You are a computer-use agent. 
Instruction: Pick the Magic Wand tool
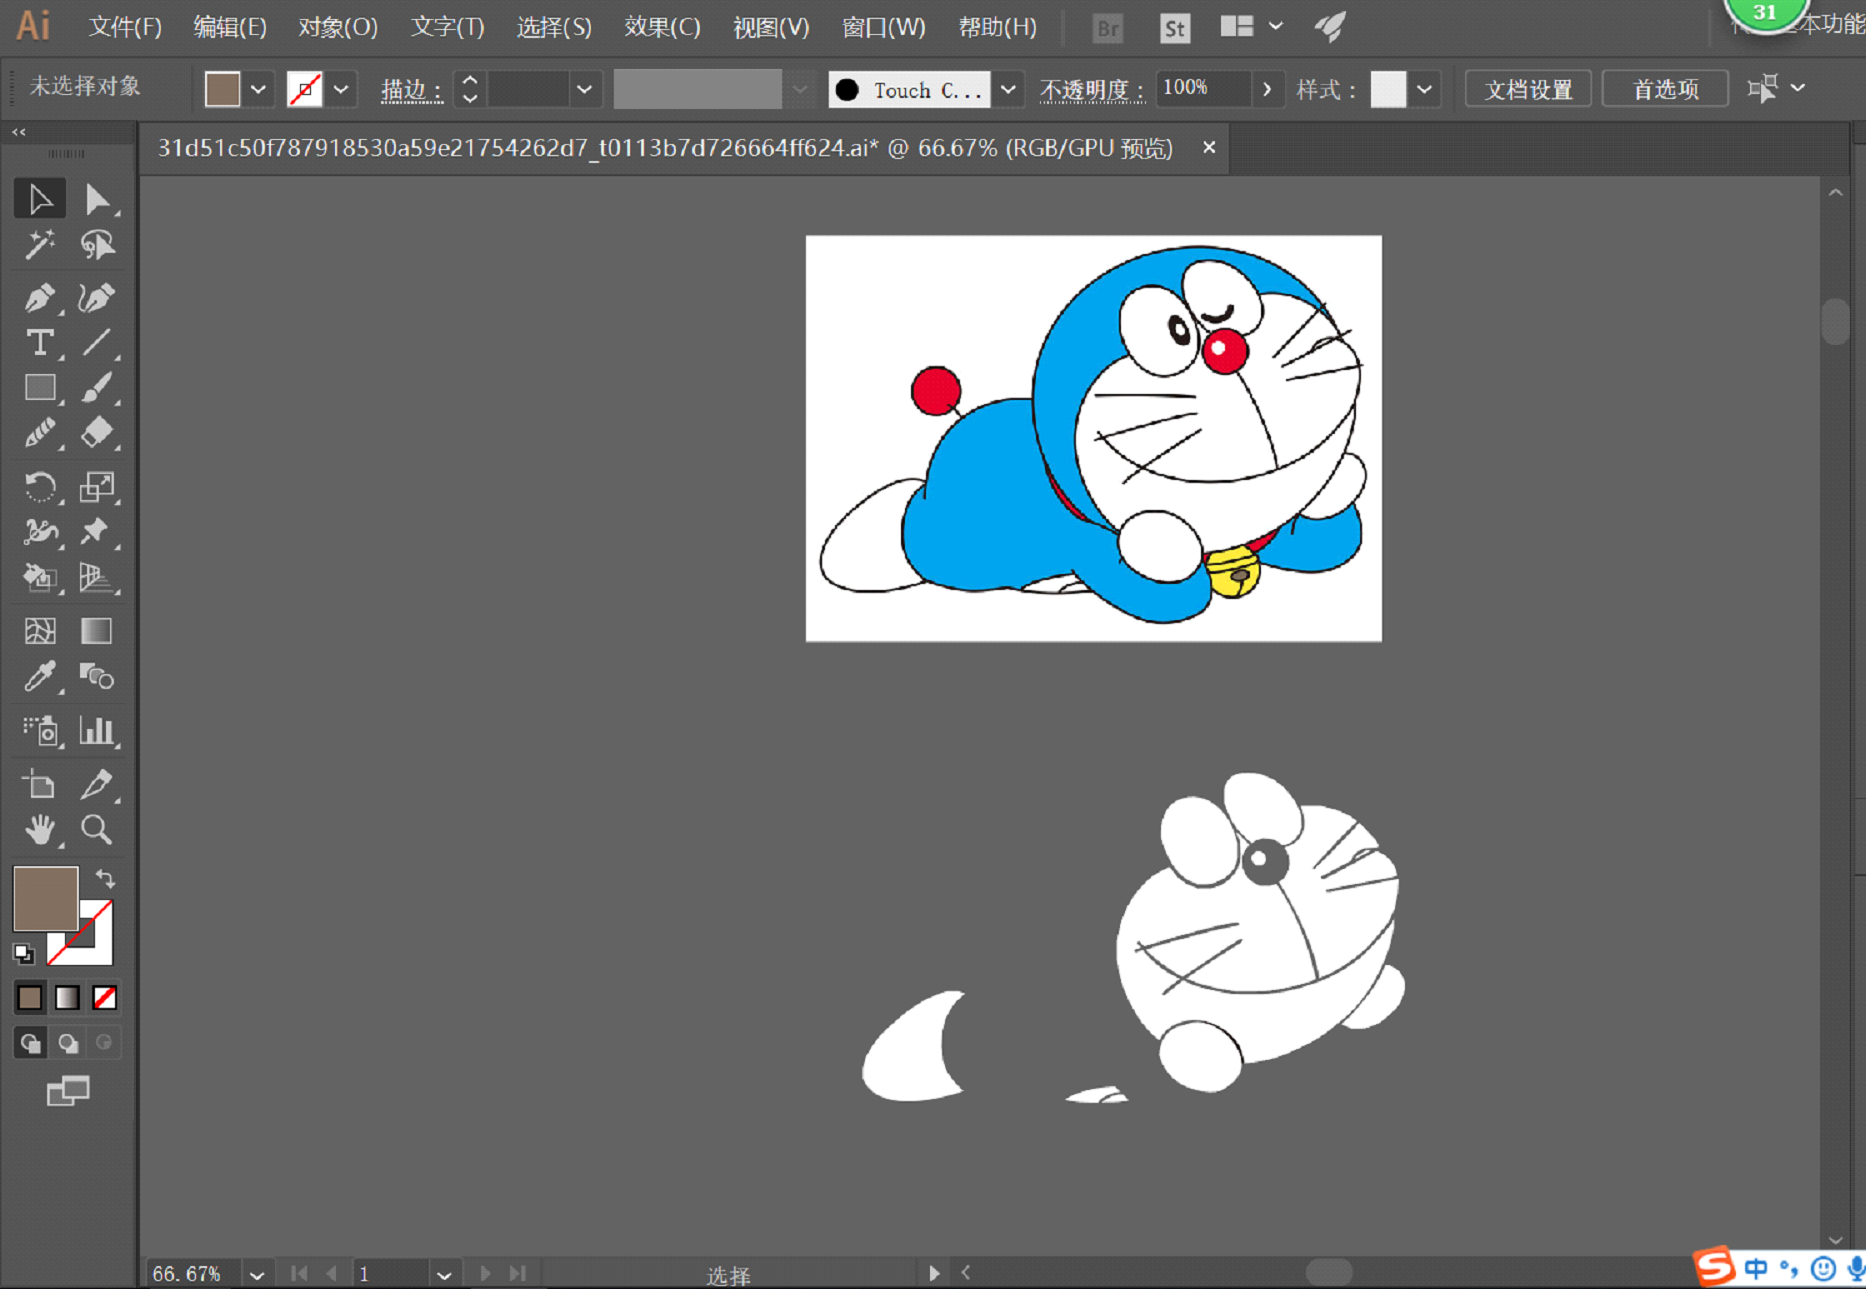pyautogui.click(x=40, y=245)
